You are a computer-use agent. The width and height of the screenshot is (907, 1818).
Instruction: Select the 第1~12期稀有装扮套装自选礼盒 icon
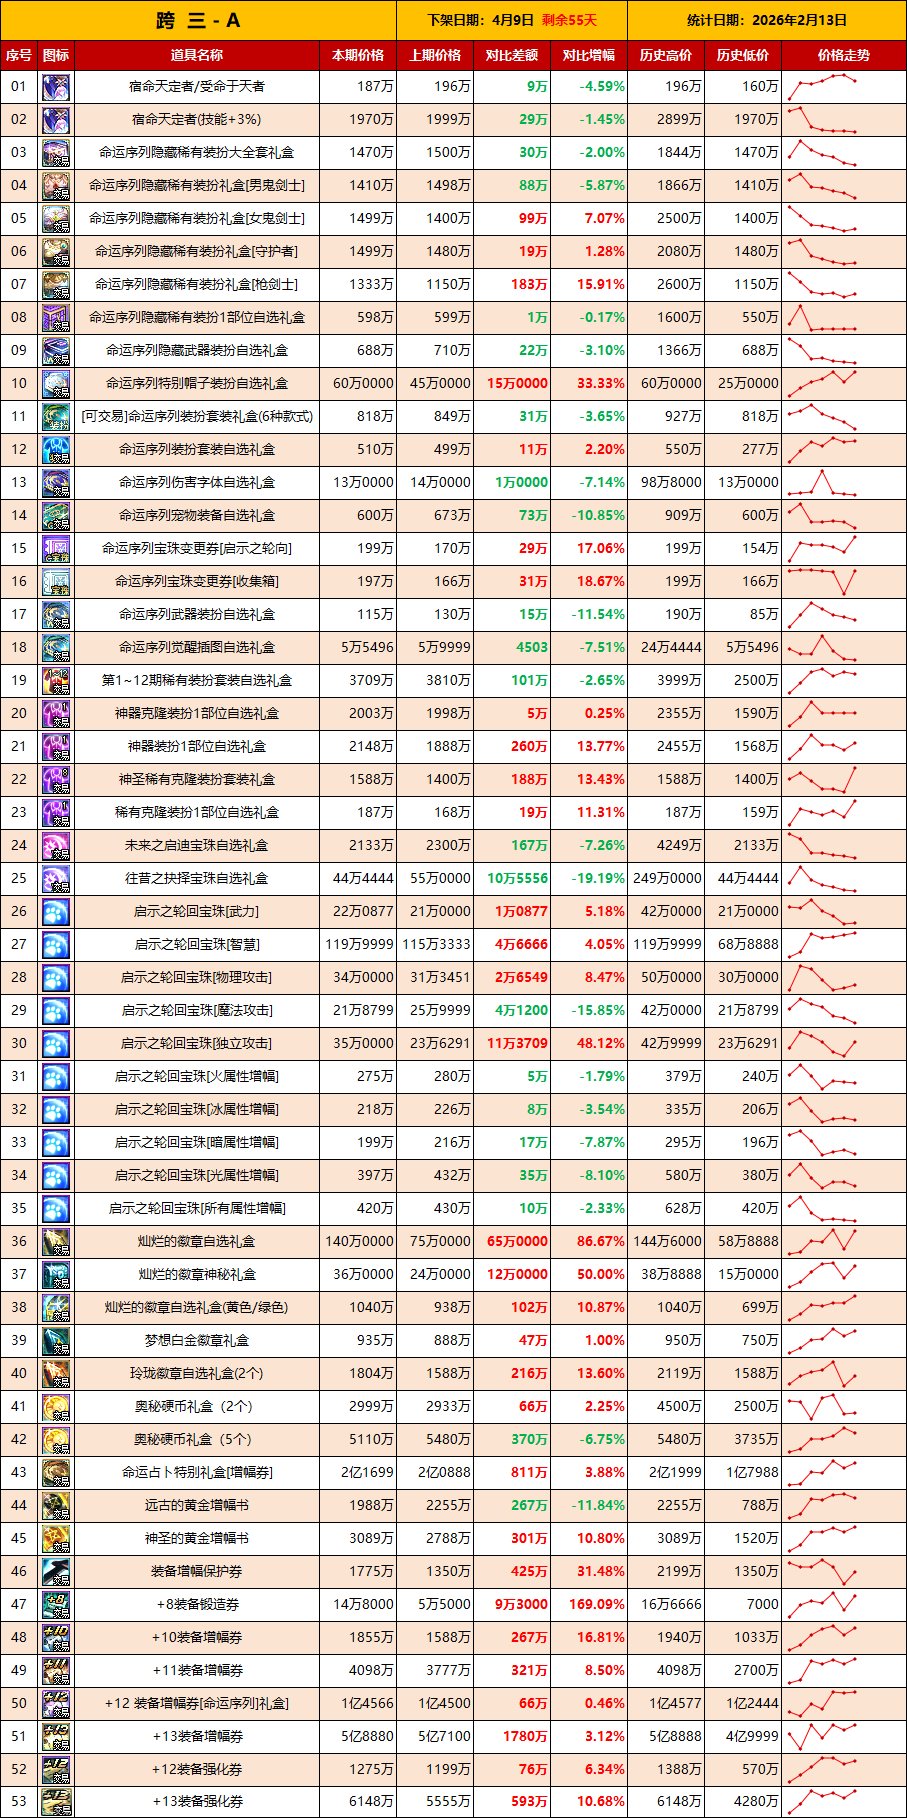tap(56, 681)
